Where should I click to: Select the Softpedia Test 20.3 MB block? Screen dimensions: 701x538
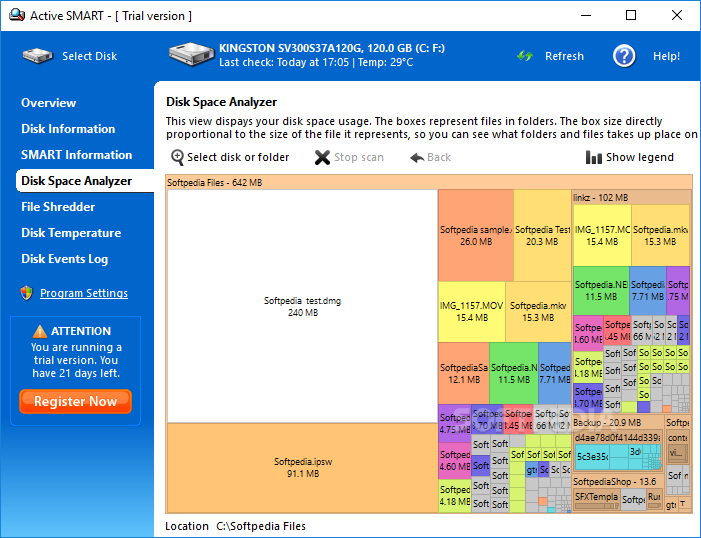tap(542, 235)
